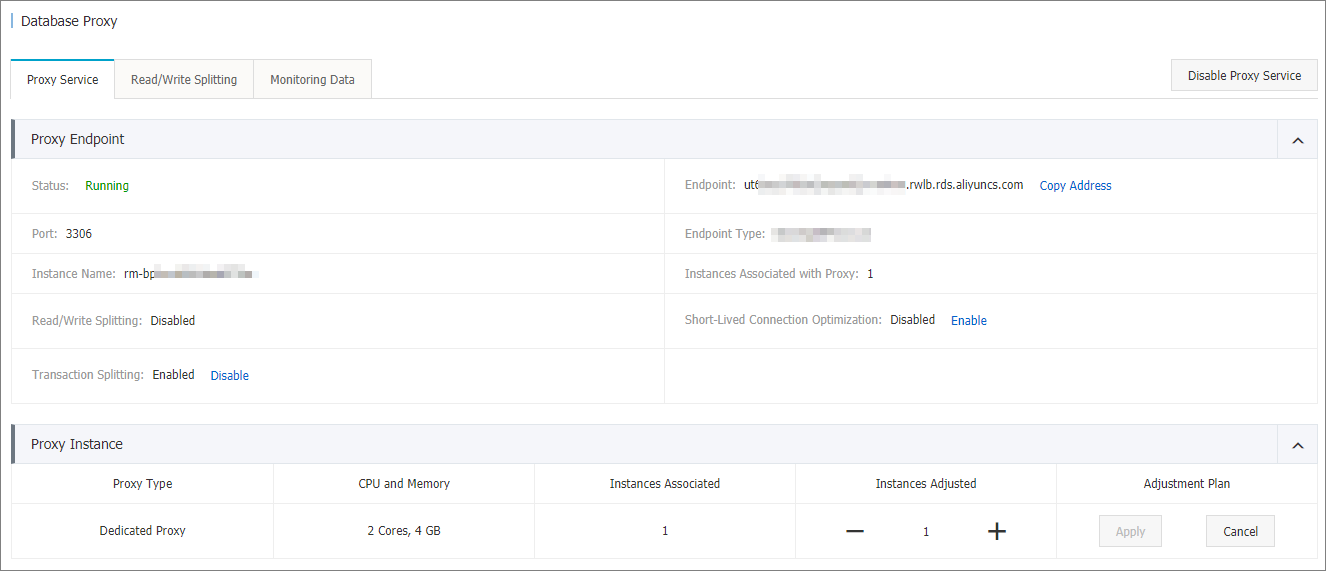The image size is (1326, 571).
Task: Open the Monitoring Data tab
Action: tap(312, 80)
